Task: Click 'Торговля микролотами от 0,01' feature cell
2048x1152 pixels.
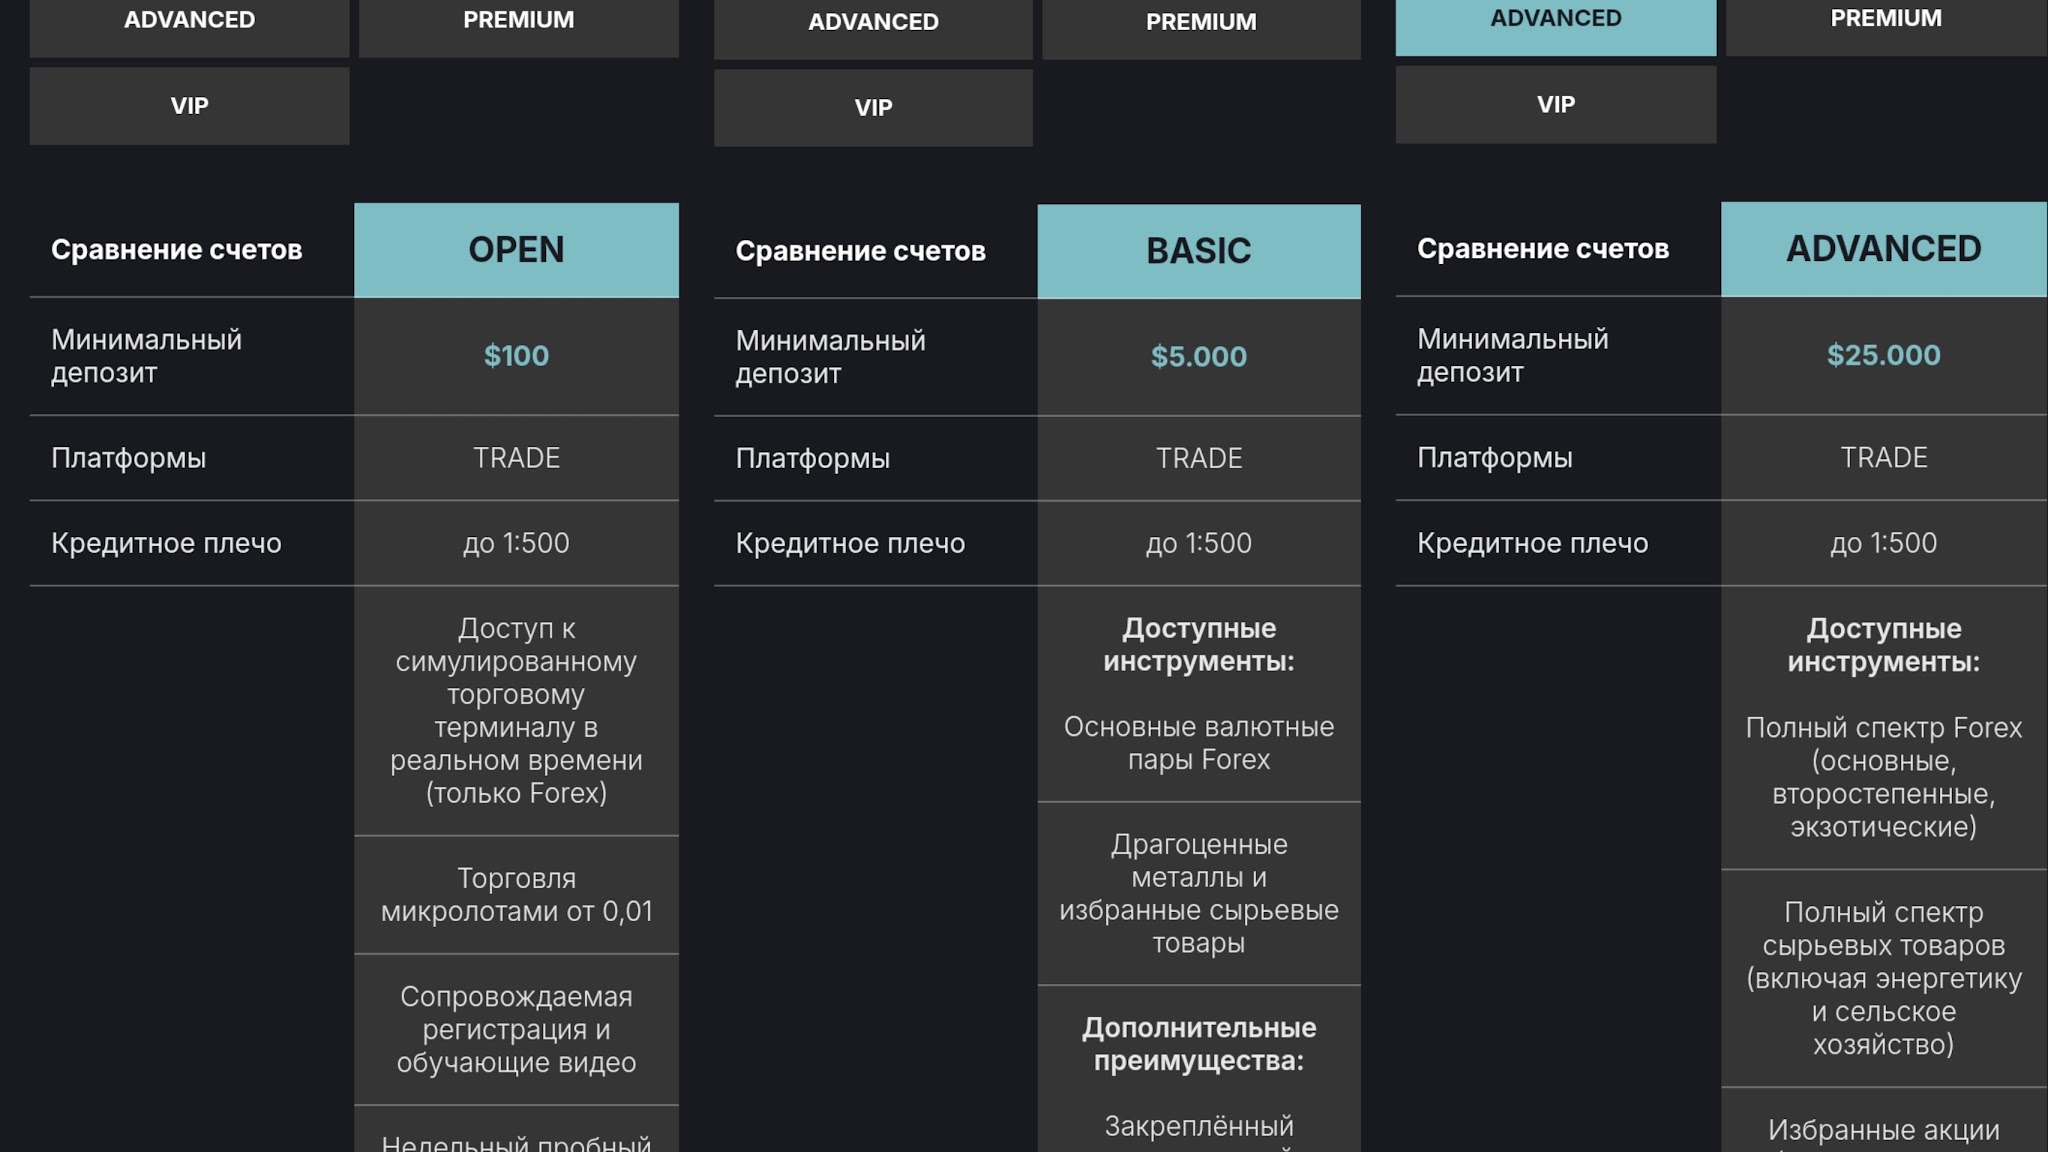Action: (516, 895)
